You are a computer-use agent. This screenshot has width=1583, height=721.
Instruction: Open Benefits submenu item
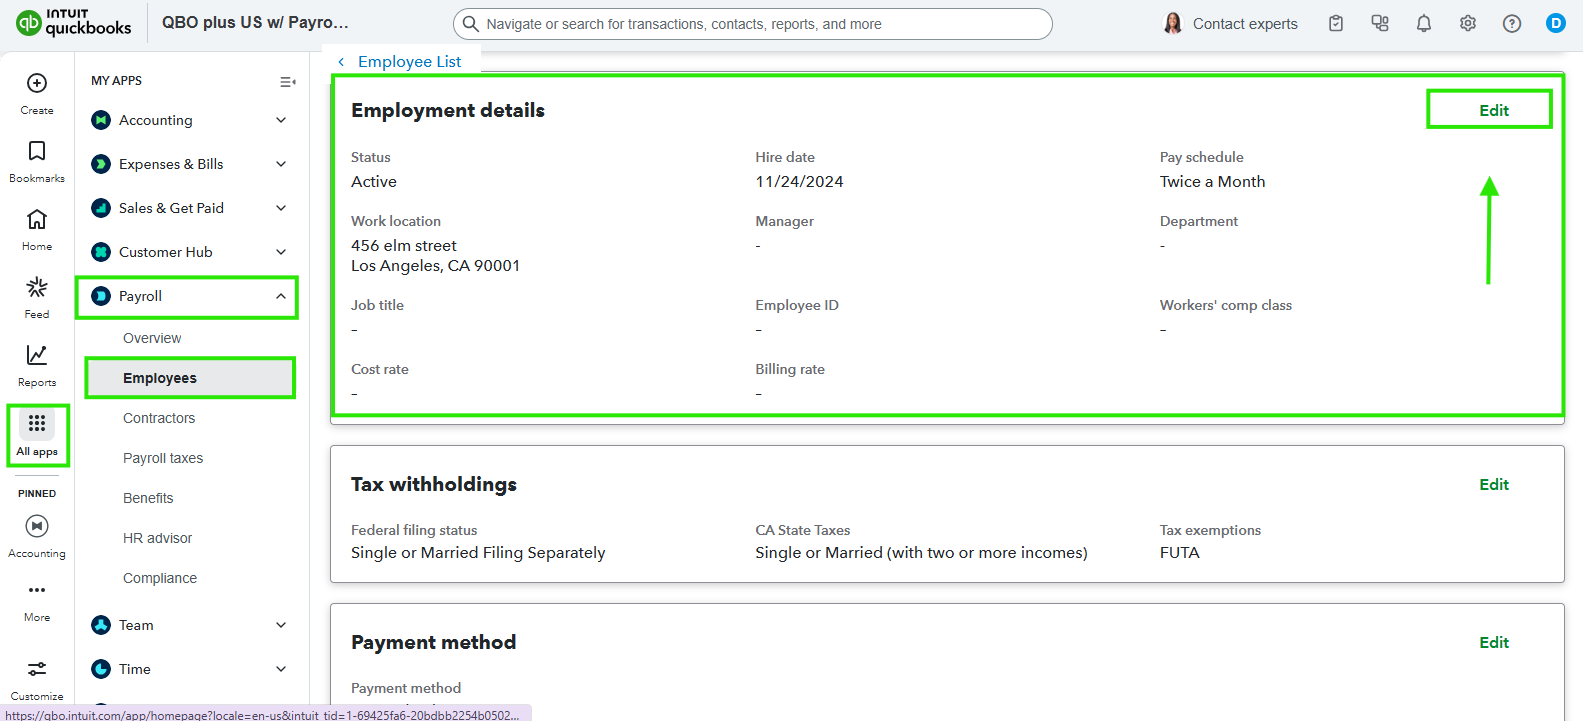[148, 498]
